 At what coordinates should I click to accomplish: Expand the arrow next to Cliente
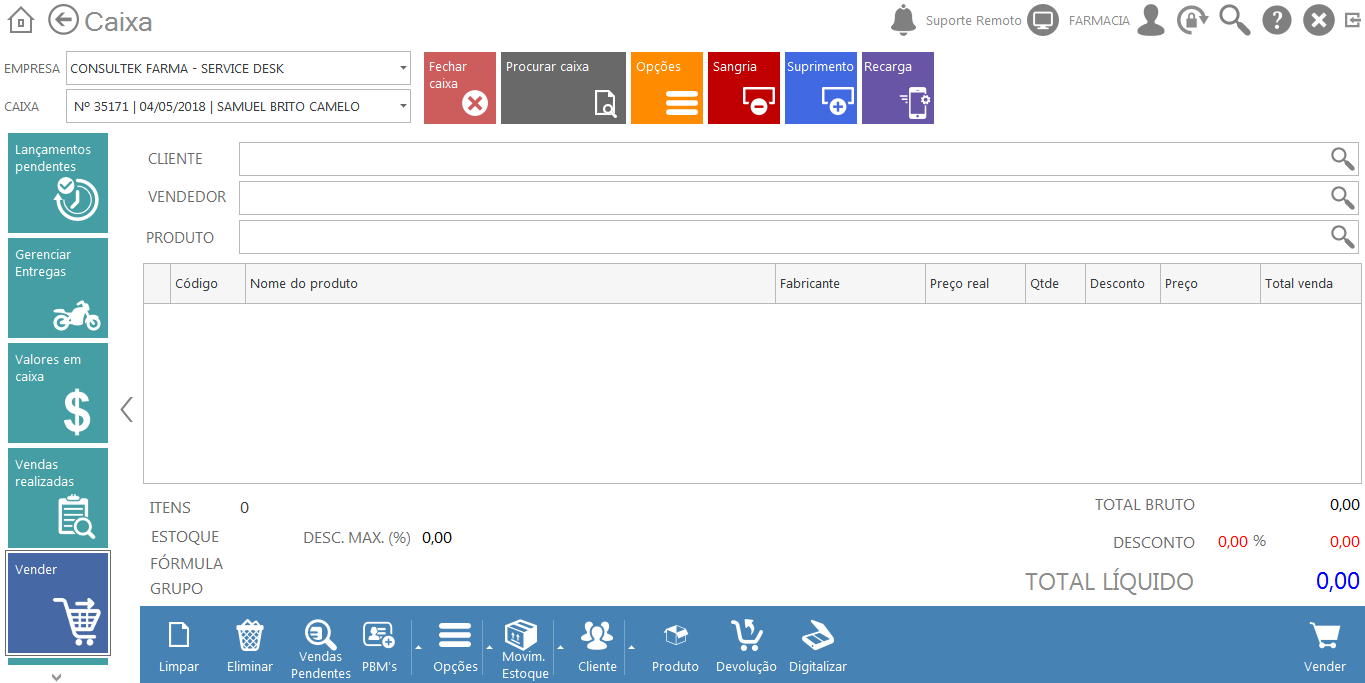(631, 647)
